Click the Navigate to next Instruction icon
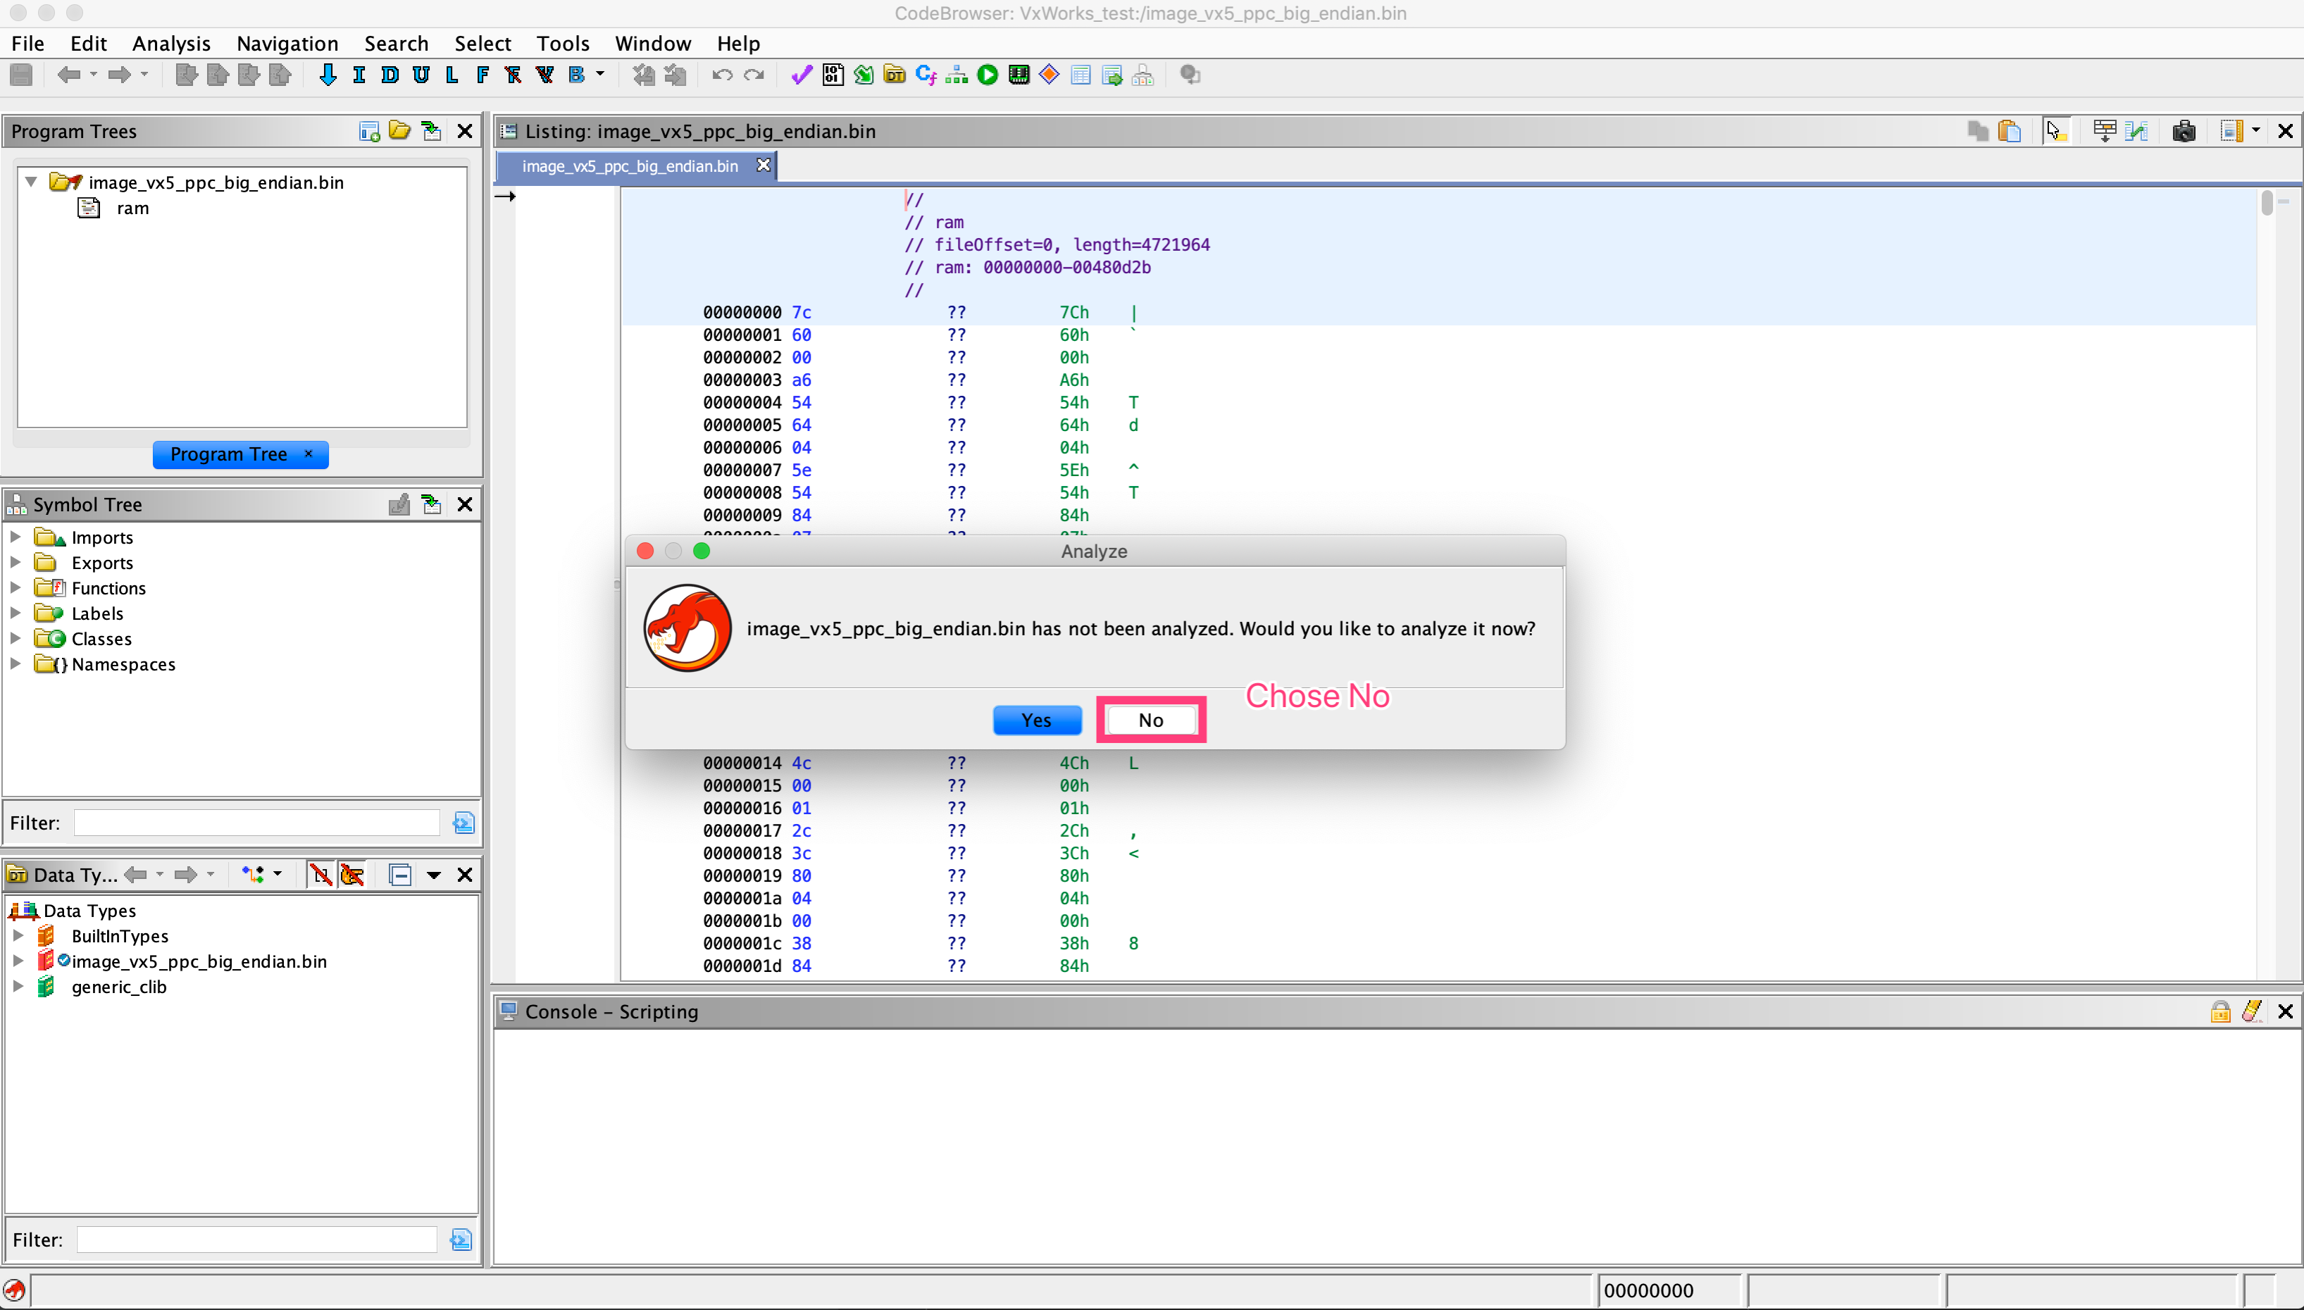 tap(359, 75)
